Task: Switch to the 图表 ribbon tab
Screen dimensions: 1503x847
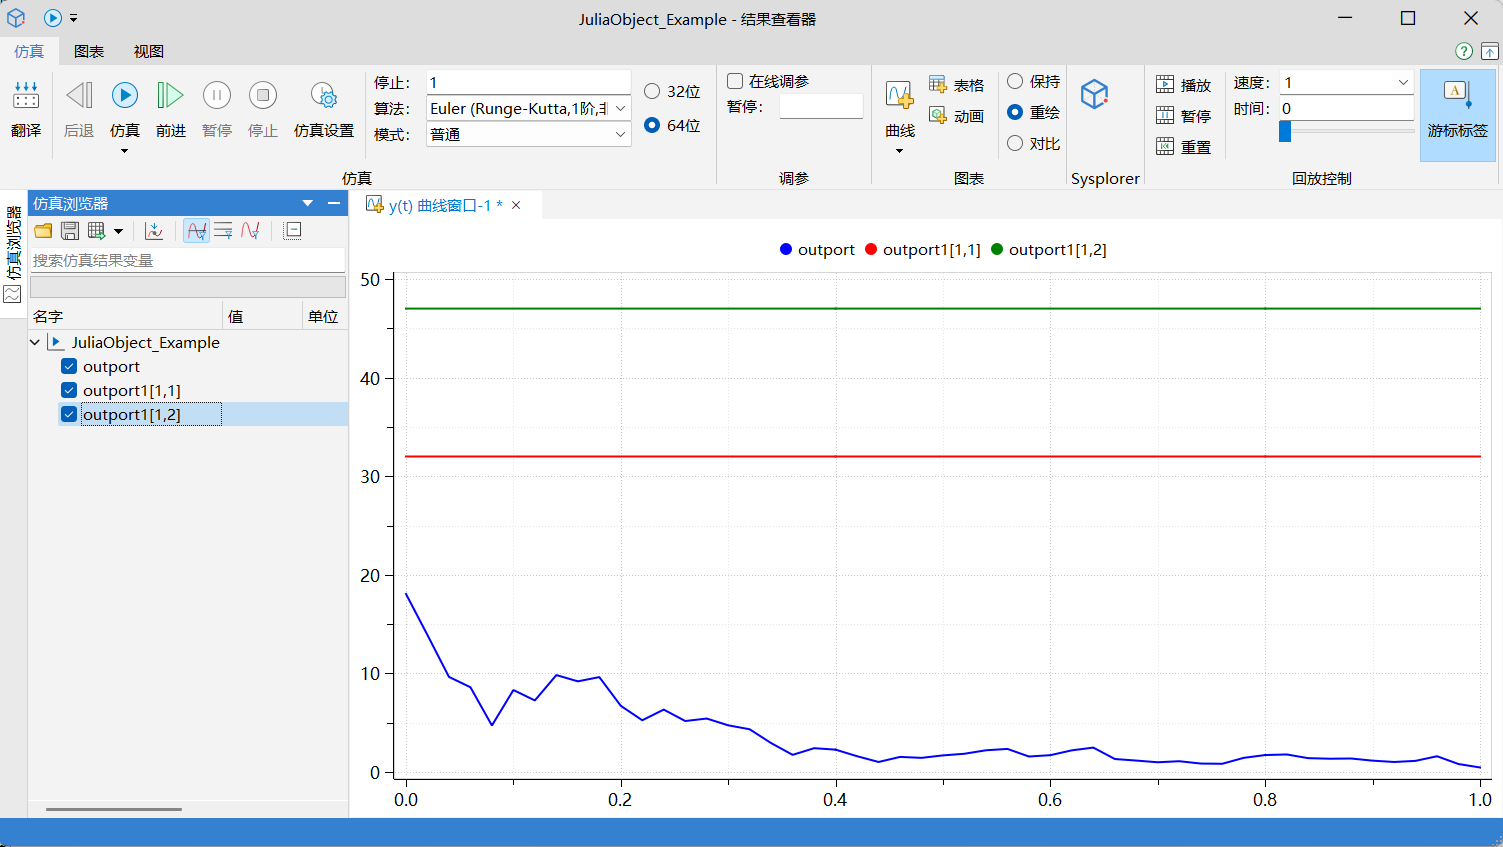Action: click(89, 51)
